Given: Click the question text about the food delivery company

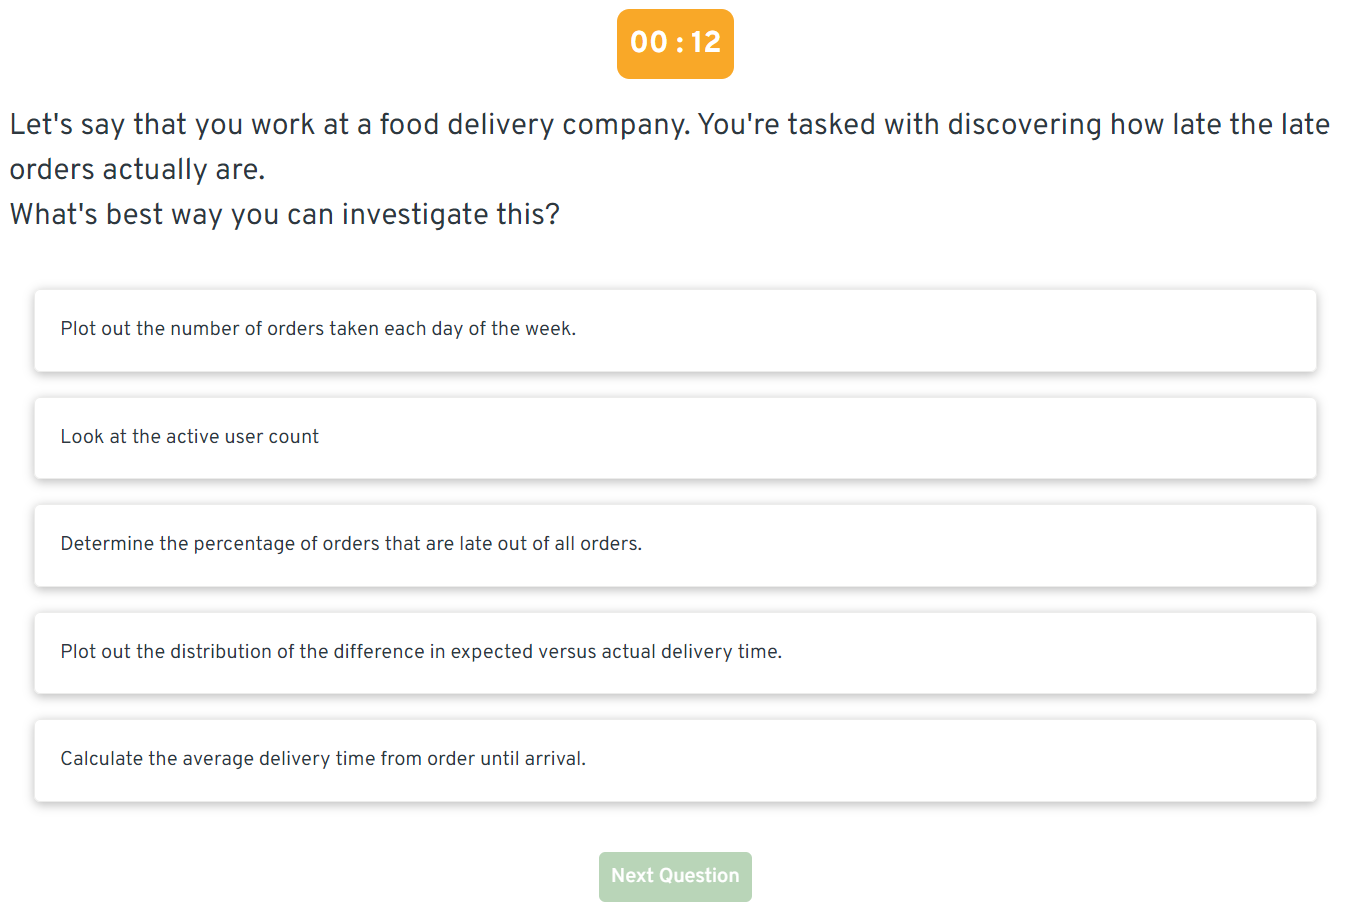Looking at the screenshot, I should tap(670, 145).
